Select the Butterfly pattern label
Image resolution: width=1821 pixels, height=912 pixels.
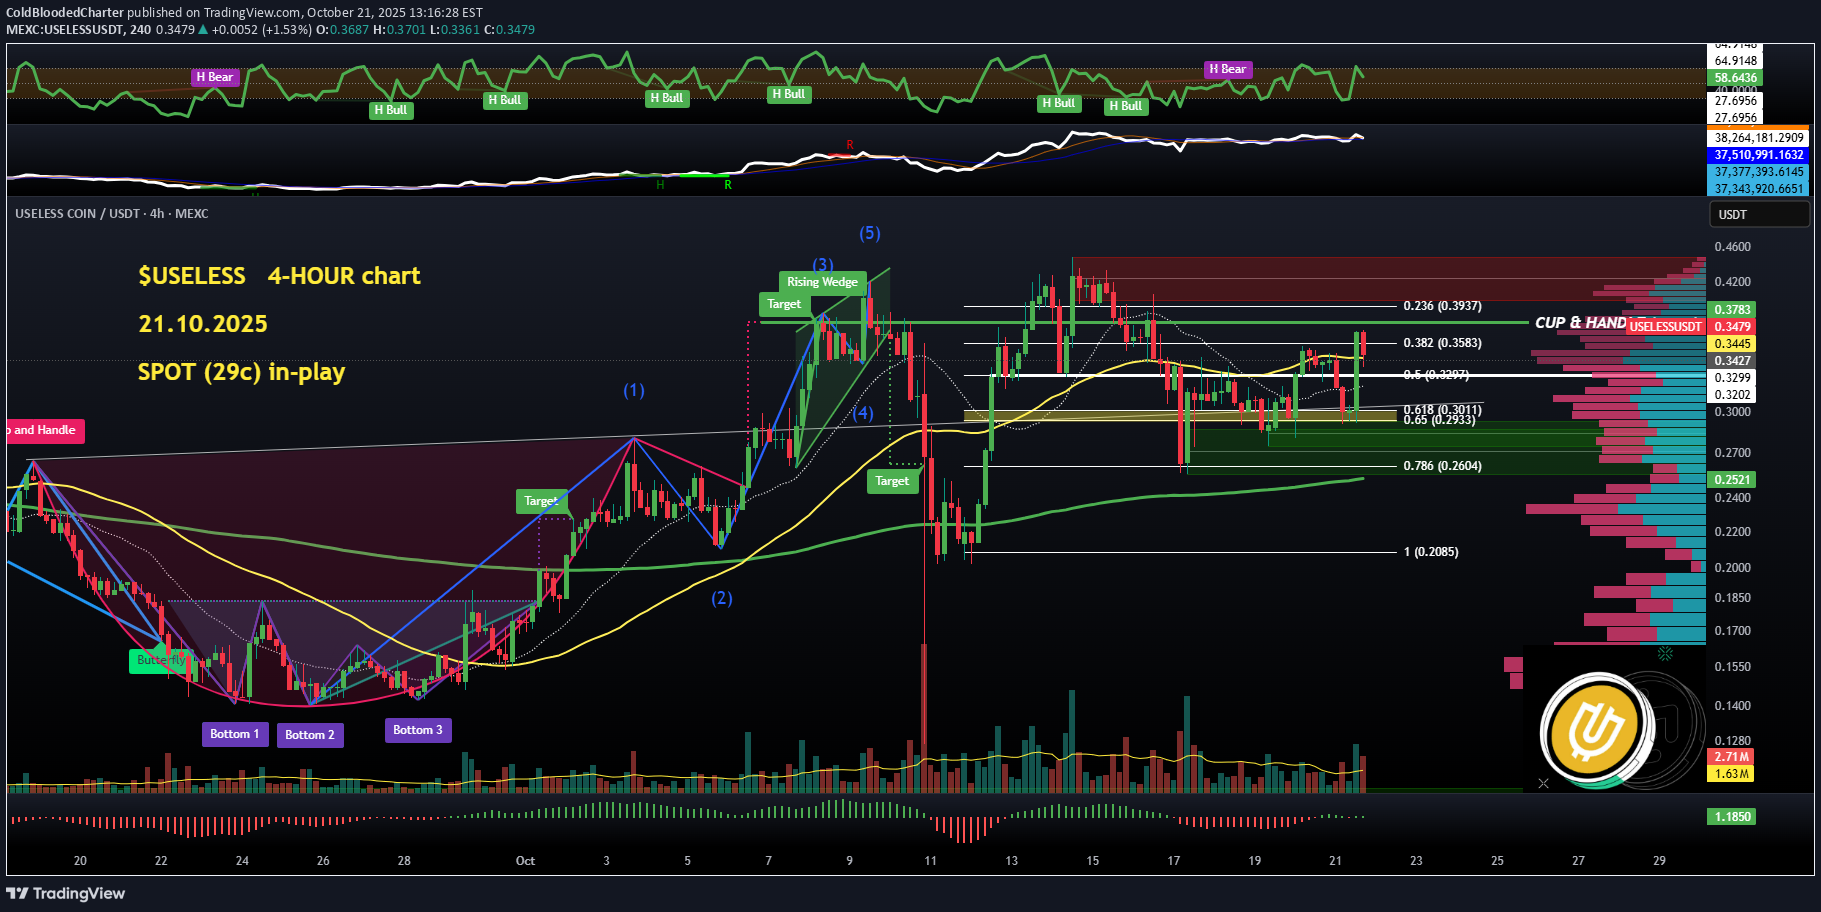(x=160, y=660)
